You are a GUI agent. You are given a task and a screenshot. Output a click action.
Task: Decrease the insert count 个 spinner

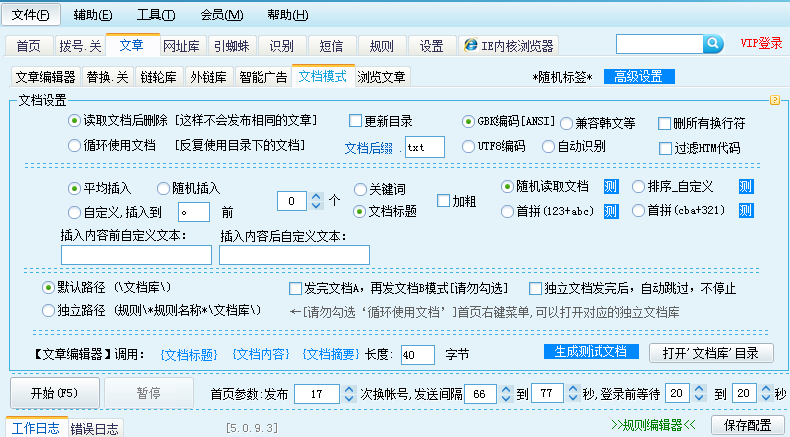[x=316, y=206]
